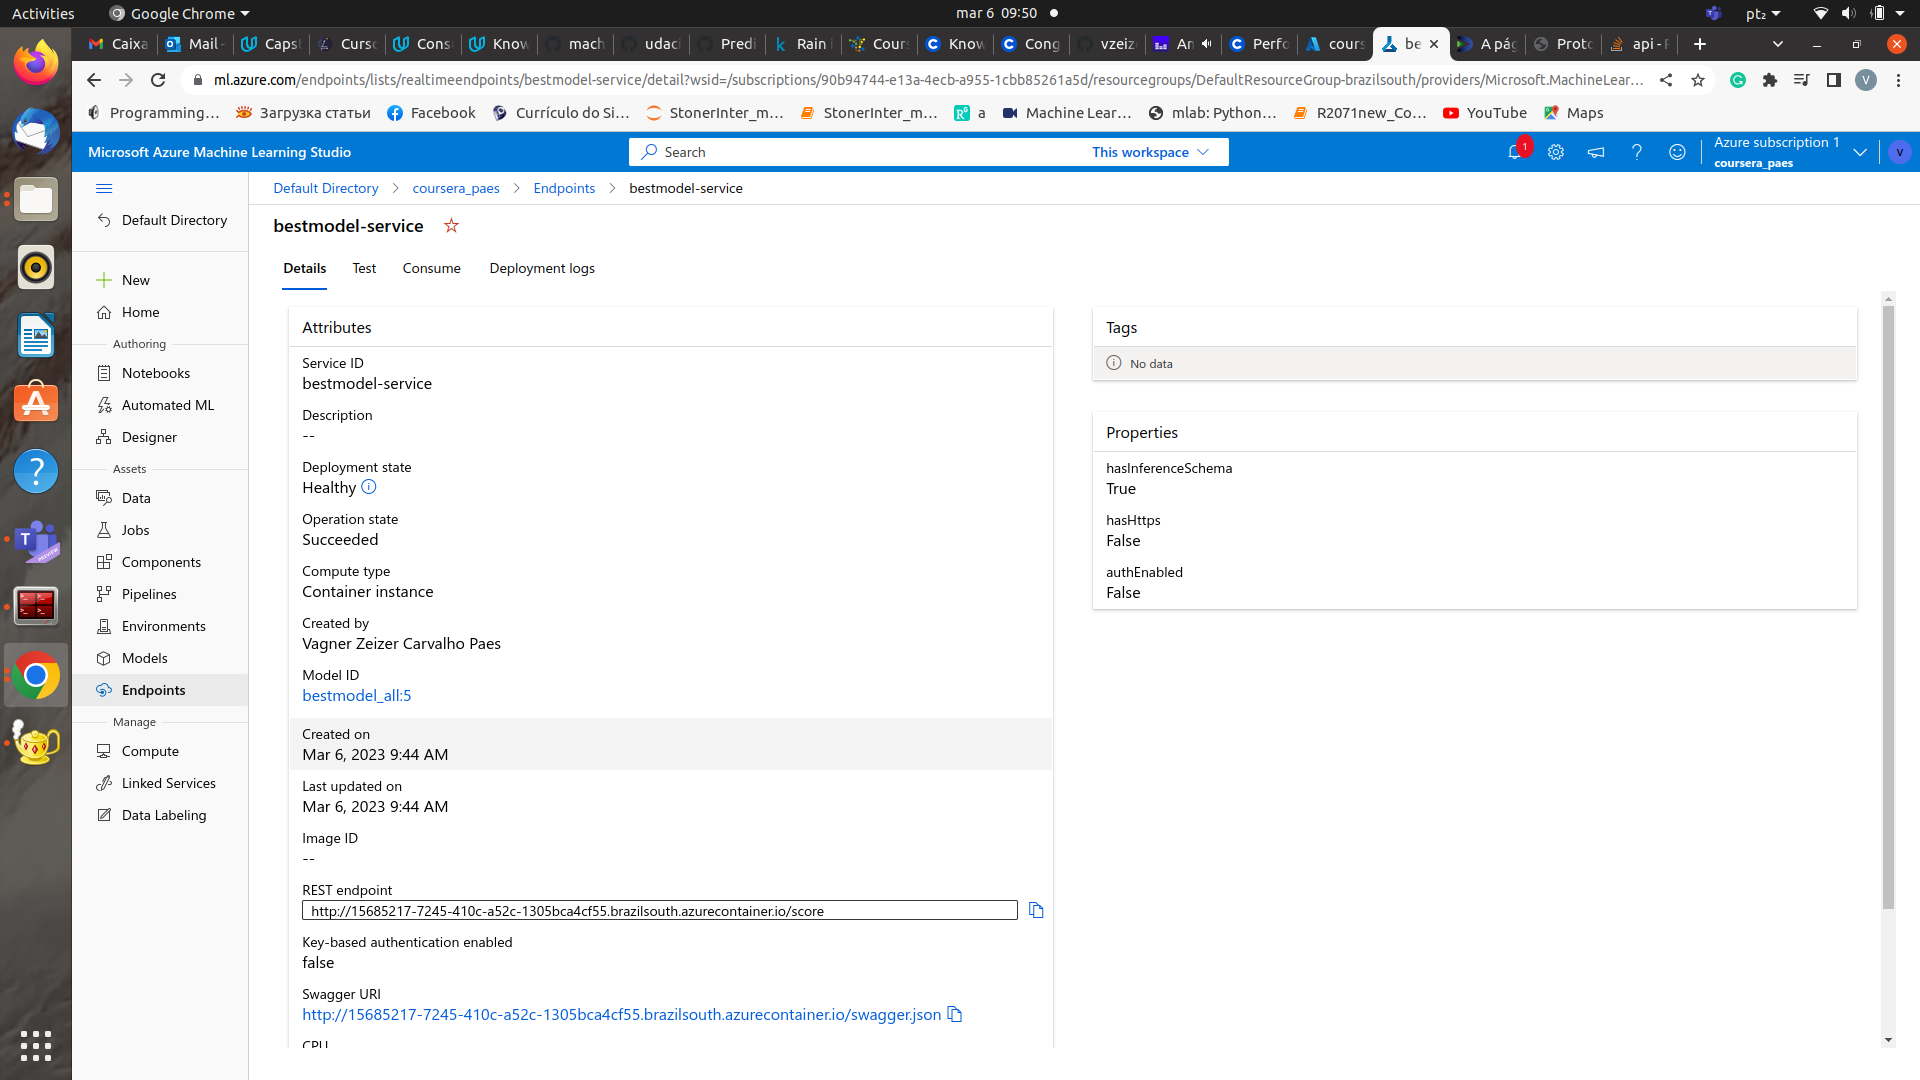Open Swagger URI link

pyautogui.click(x=620, y=1014)
